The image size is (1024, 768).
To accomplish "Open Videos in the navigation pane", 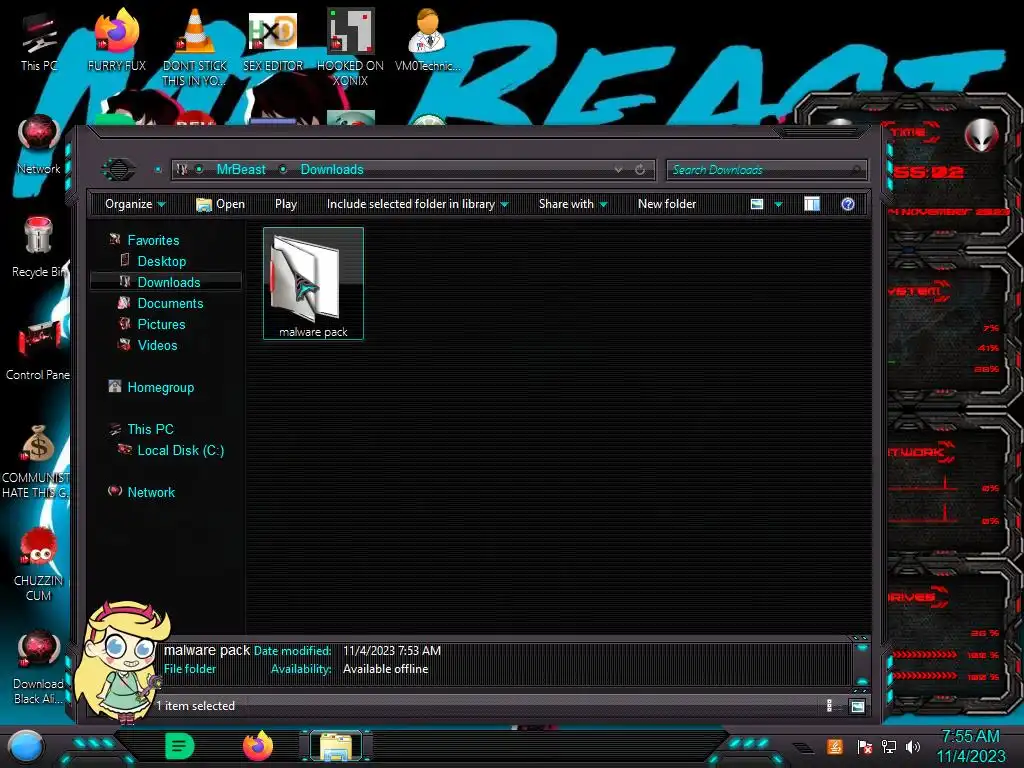I will tap(157, 345).
